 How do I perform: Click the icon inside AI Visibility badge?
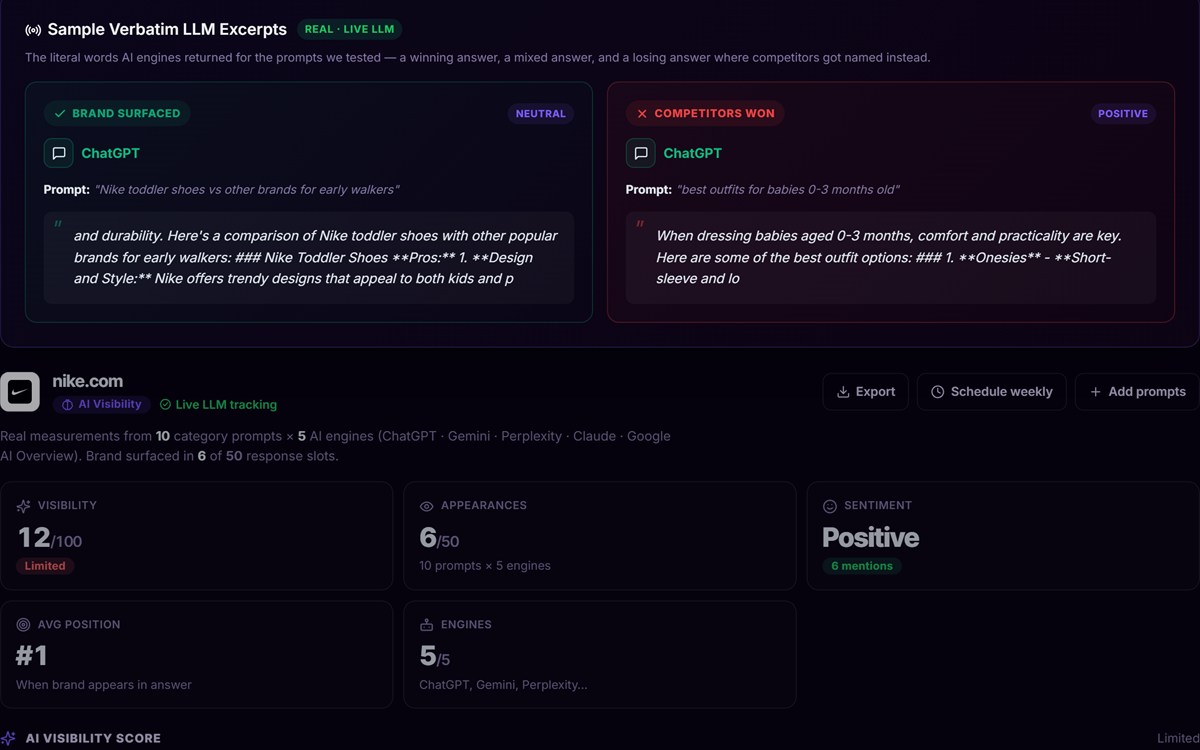click(68, 405)
